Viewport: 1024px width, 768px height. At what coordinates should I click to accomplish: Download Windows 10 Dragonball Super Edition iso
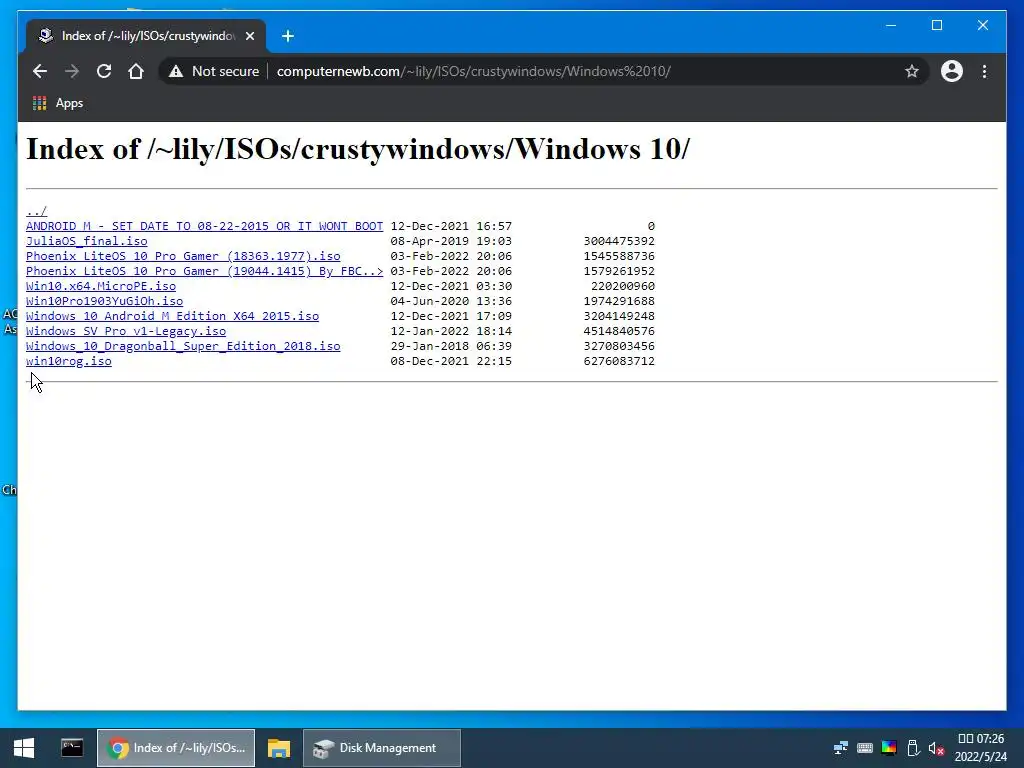(183, 346)
